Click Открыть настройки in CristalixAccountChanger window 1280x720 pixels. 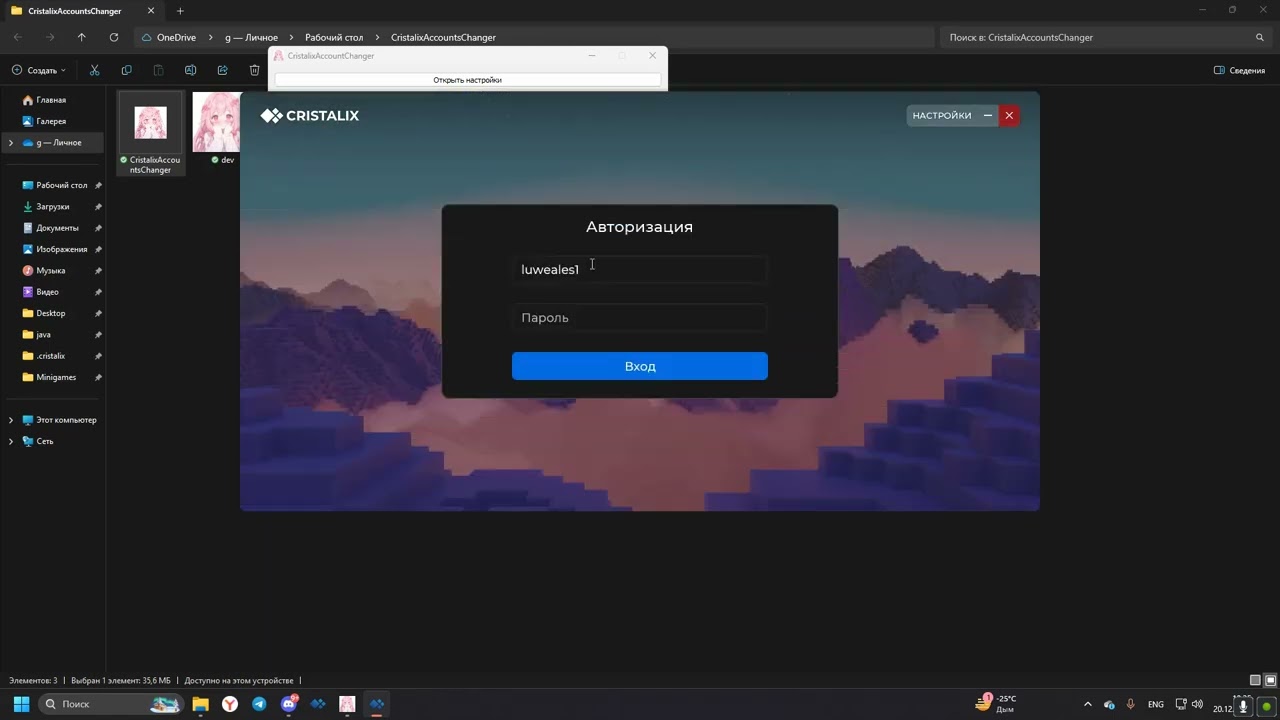coord(467,80)
